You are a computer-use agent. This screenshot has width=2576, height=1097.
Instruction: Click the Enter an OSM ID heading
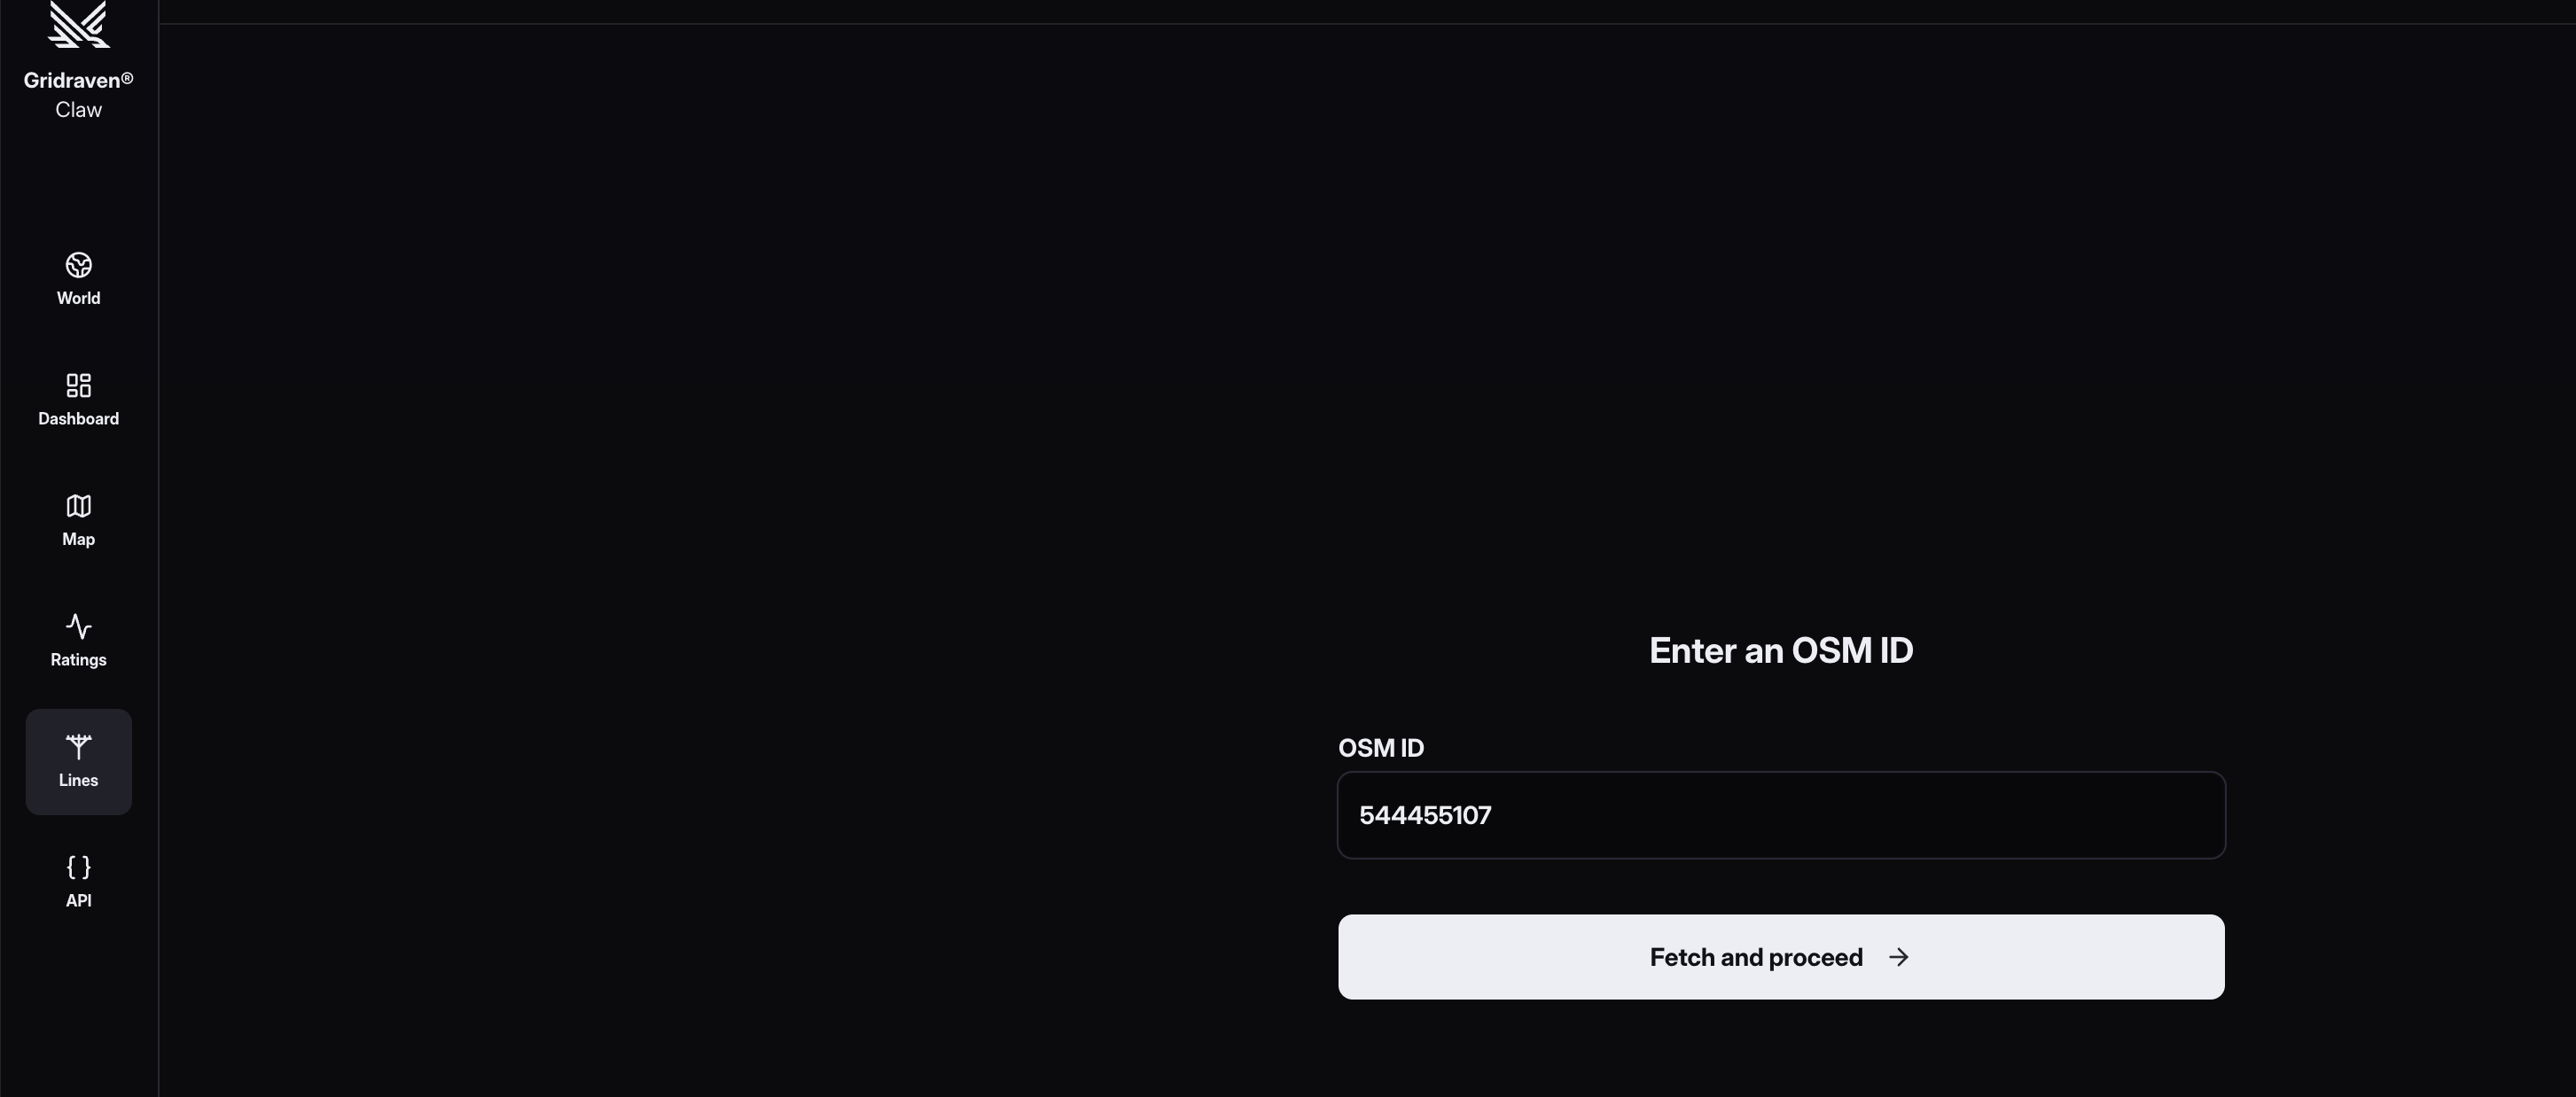[1781, 651]
